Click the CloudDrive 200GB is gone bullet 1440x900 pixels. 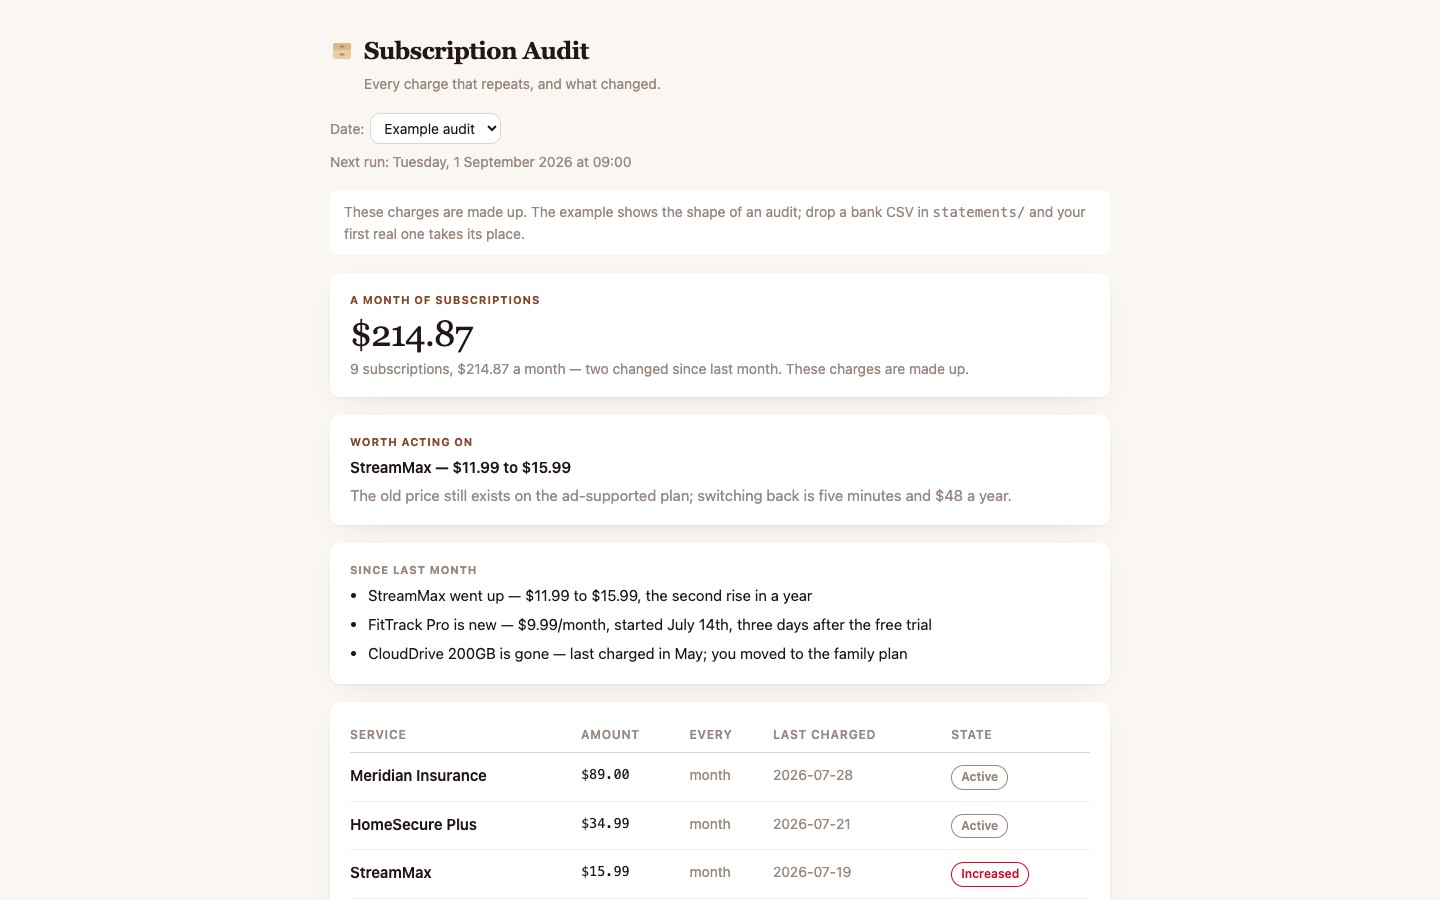click(x=638, y=654)
